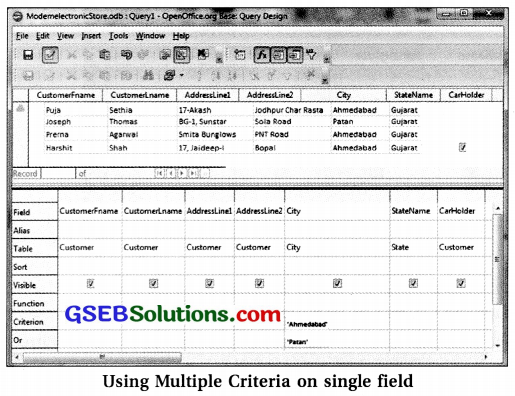Open the Refresh icon dropdown arrow
The height and width of the screenshot is (396, 515).
click(181, 75)
